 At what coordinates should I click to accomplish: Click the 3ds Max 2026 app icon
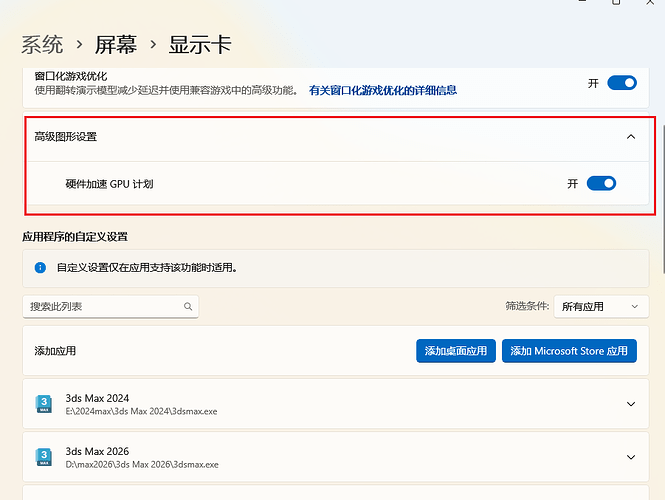point(44,457)
